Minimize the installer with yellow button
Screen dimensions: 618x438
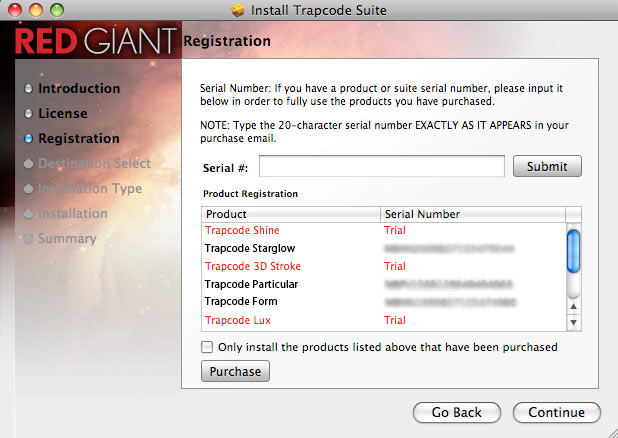pos(36,10)
